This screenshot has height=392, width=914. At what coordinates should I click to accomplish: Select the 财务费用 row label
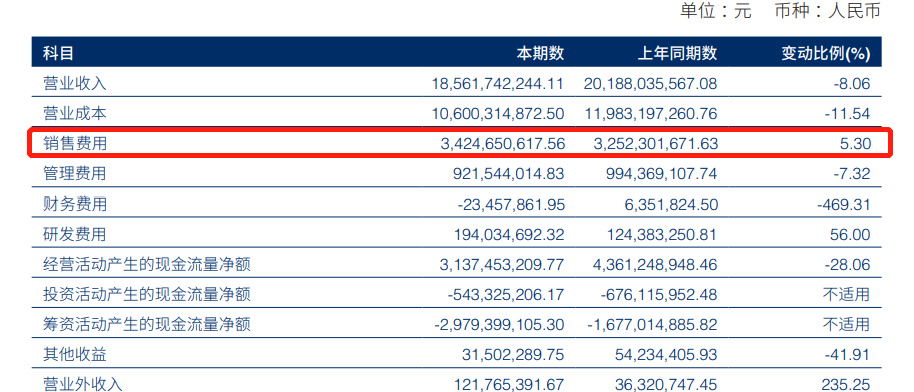pyautogui.click(x=75, y=204)
